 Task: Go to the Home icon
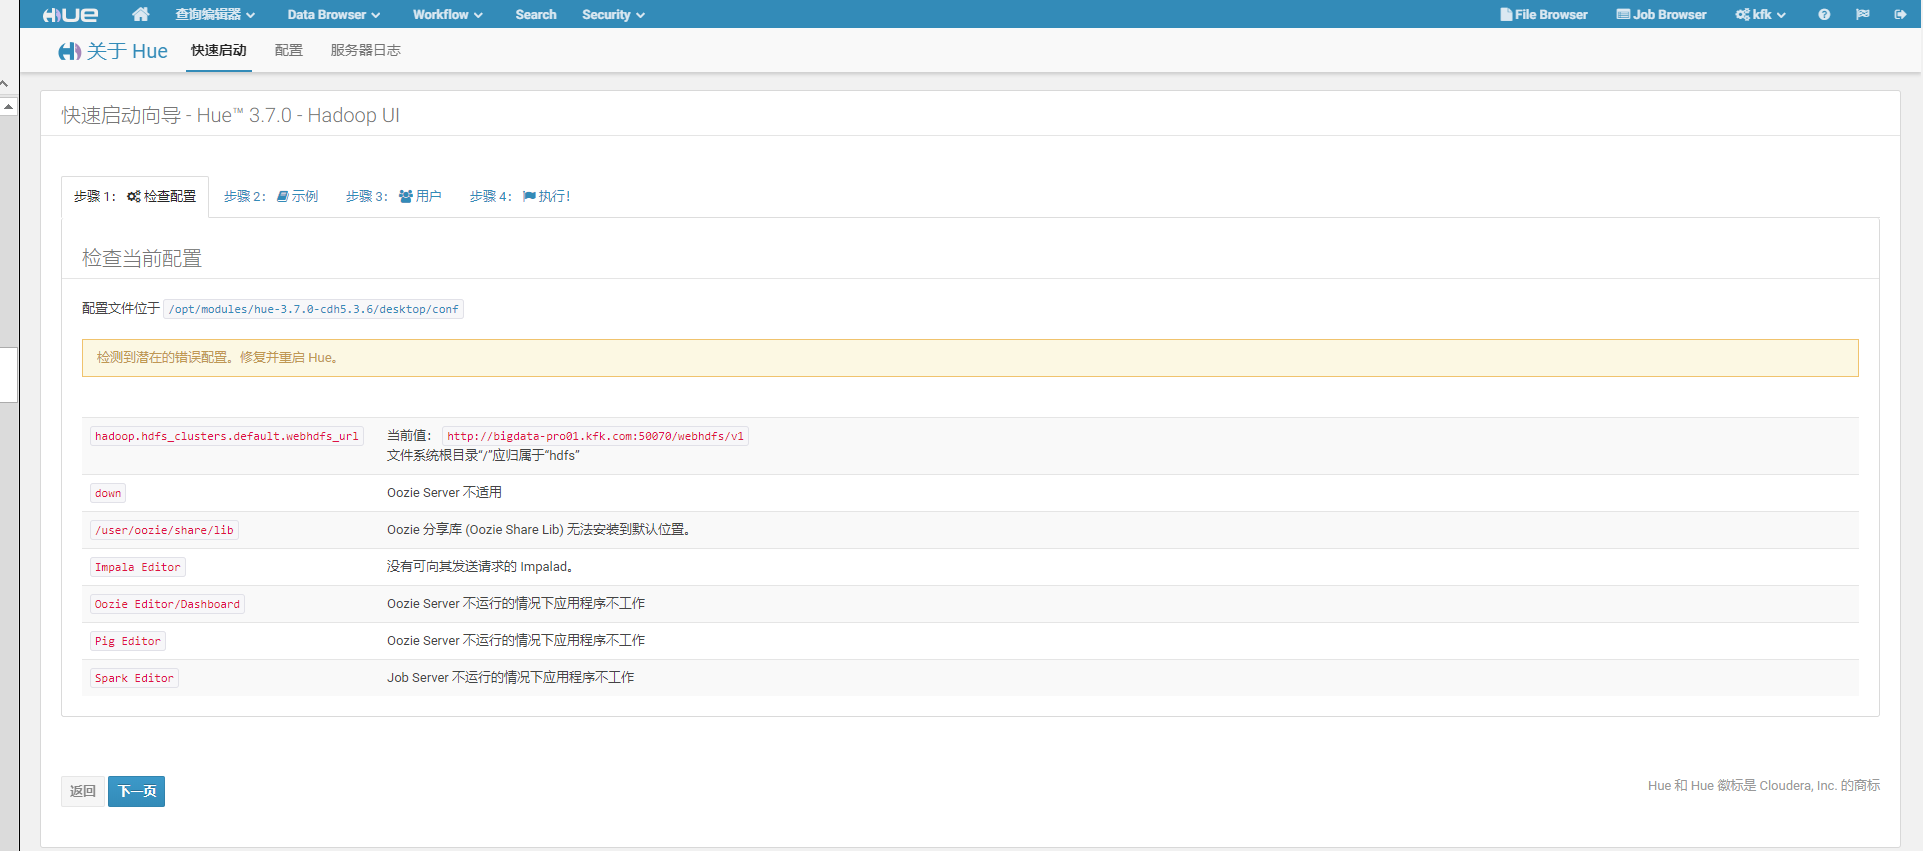(x=141, y=14)
